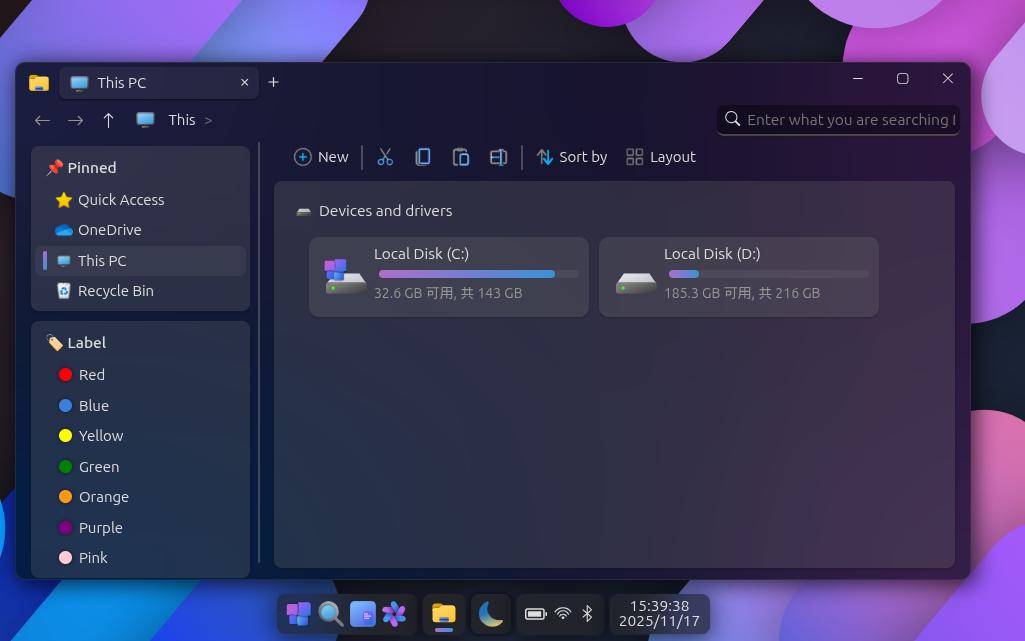Click the Wi-Fi icon in the system tray
The height and width of the screenshot is (641, 1025).
562,614
